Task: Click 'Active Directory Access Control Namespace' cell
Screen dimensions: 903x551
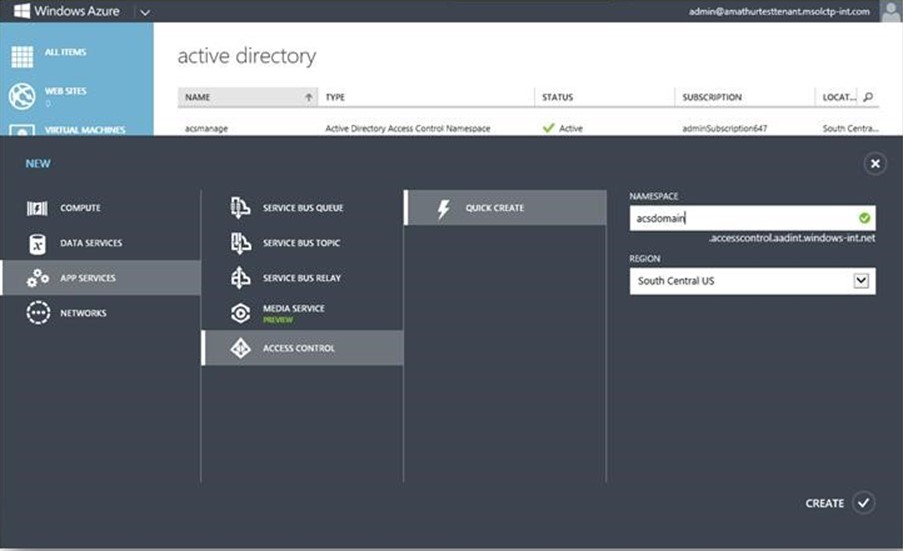Action: [408, 128]
